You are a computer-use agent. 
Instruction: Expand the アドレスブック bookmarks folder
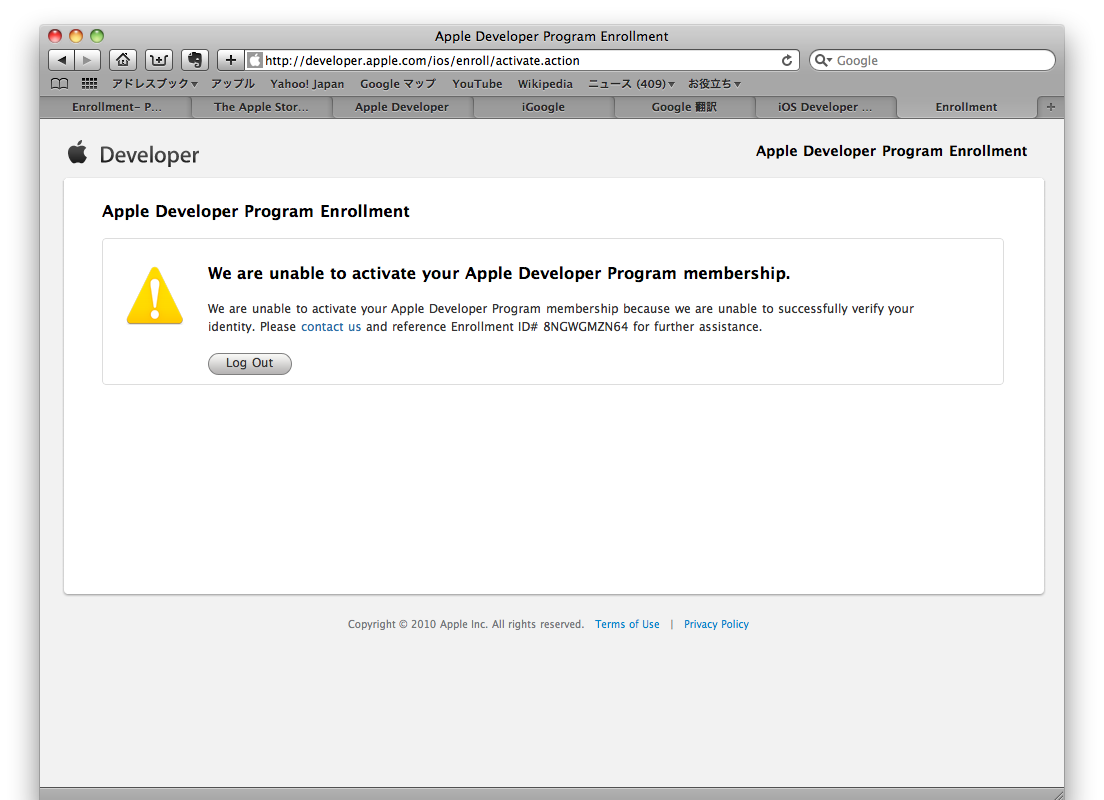point(154,84)
